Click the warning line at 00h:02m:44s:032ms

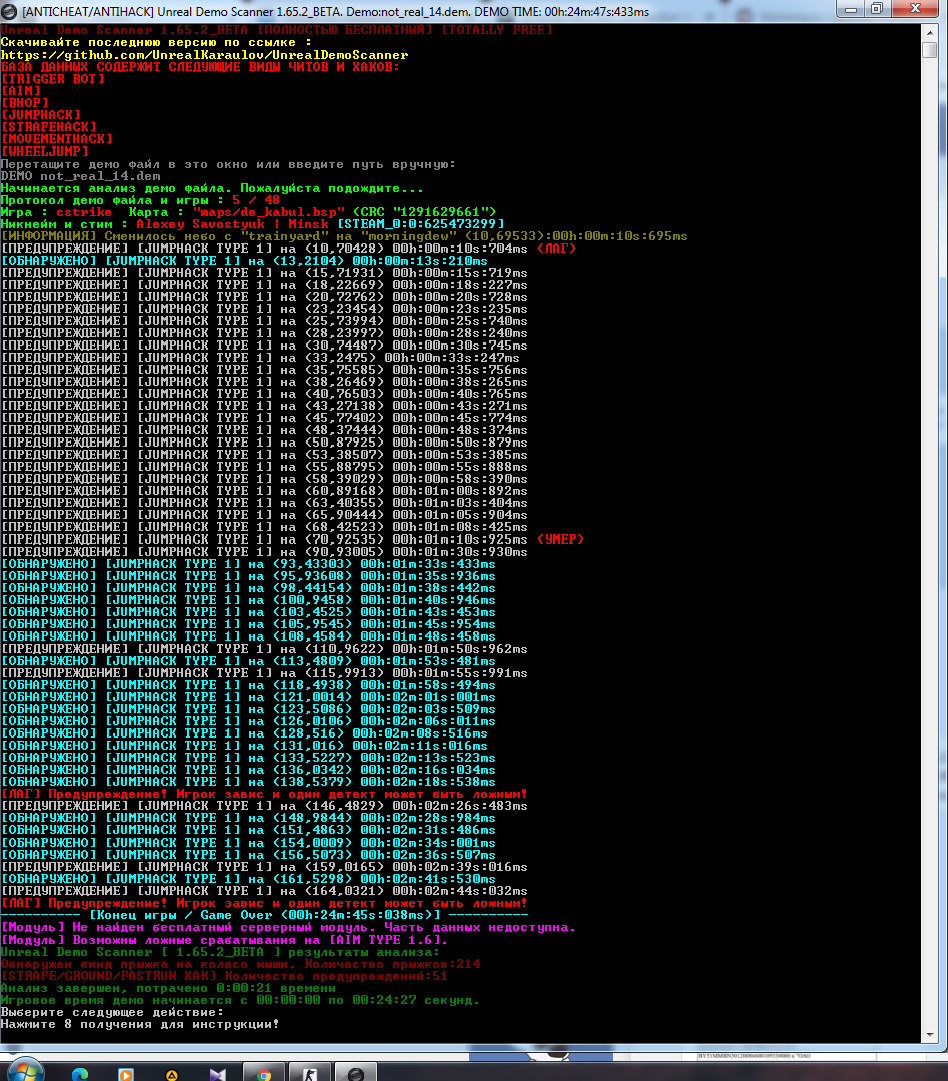264,891
